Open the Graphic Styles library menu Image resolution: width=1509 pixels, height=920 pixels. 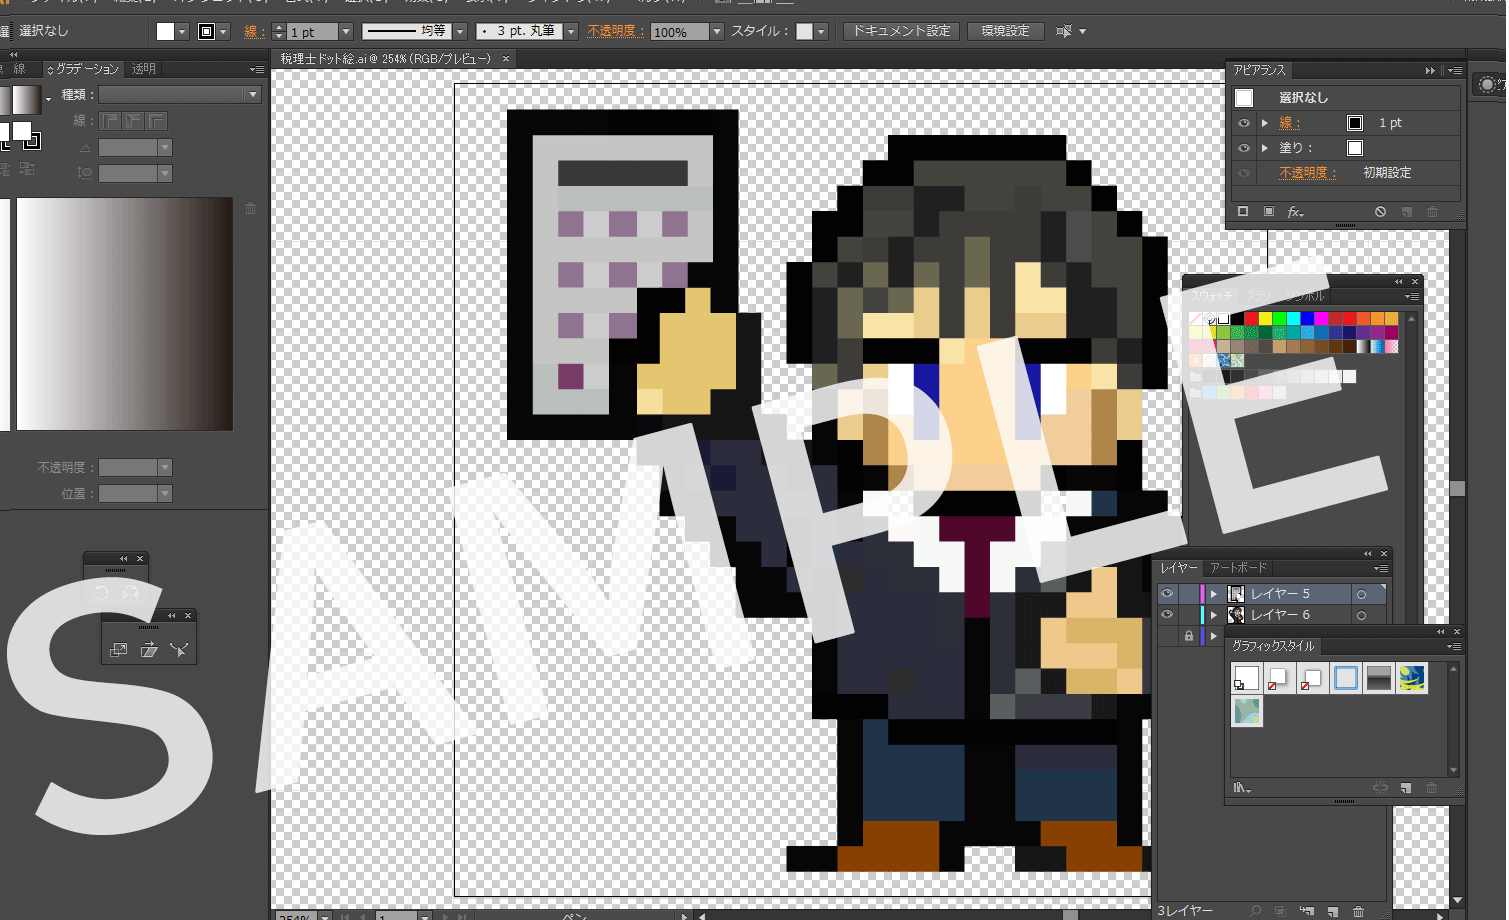pyautogui.click(x=1241, y=788)
